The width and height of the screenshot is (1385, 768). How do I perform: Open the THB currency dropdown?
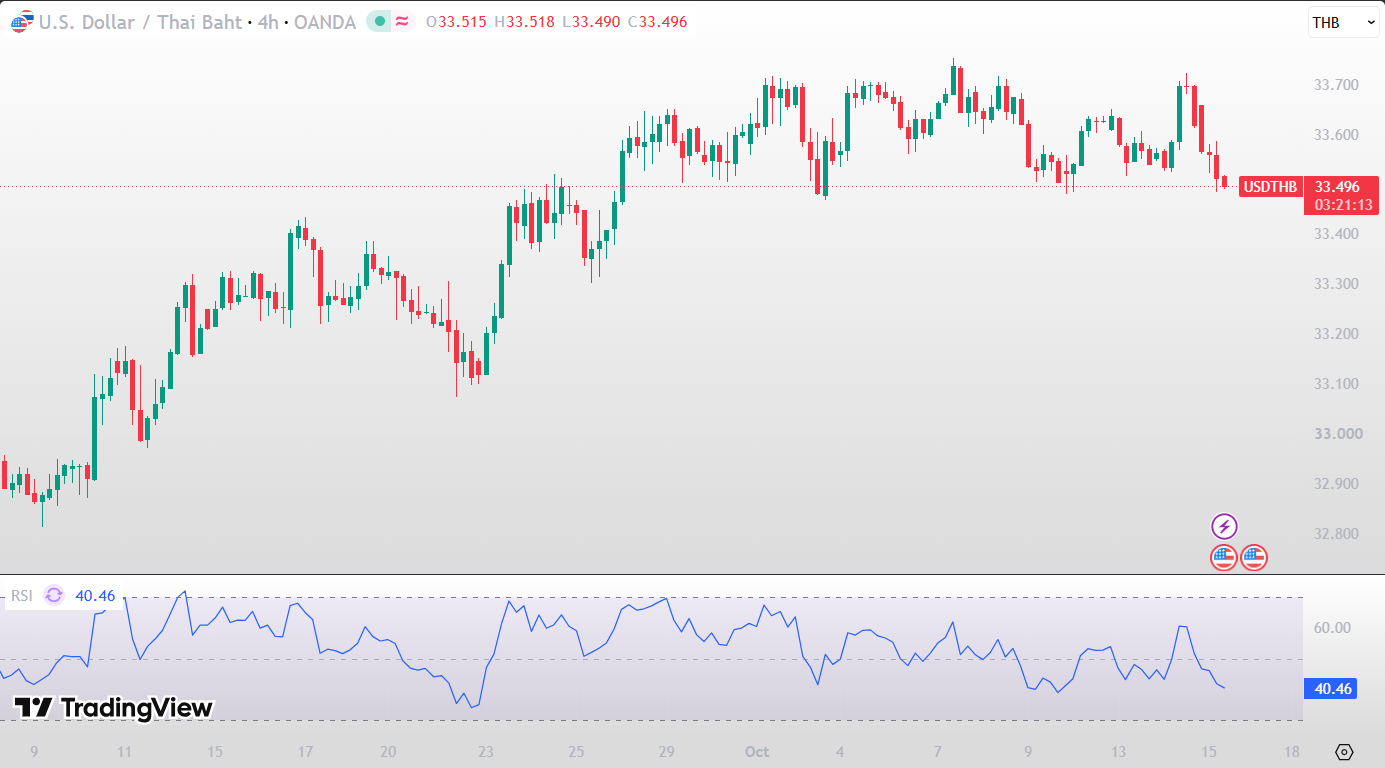point(1343,22)
